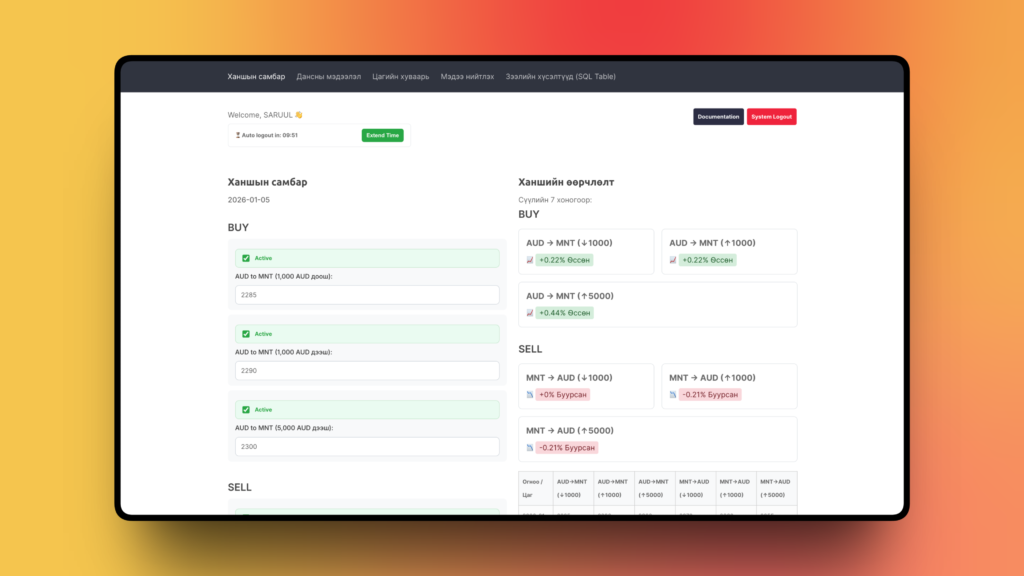1024x576 pixels.
Task: Click the rate input field showing 2285
Action: [367, 295]
